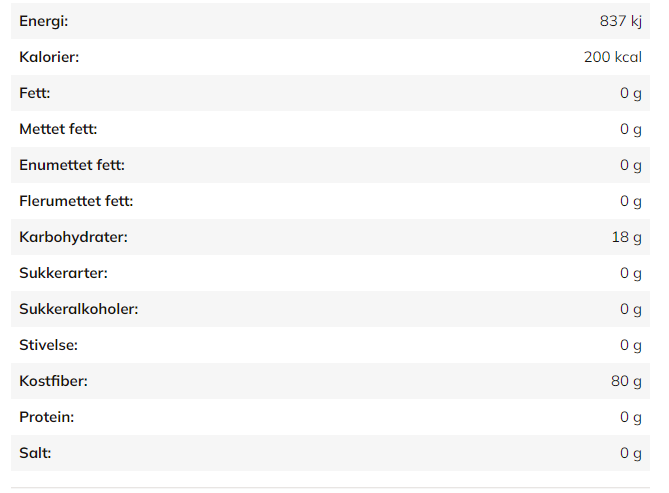Screen dimensions: 669x493
Task: Click the Stivelse row label
Action: (x=48, y=345)
